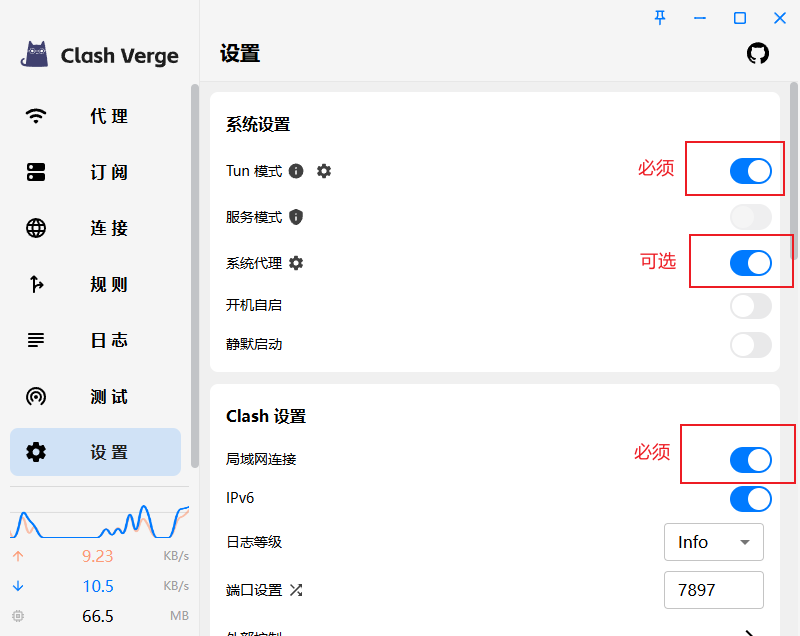This screenshot has height=636, width=800.
Task: Click the service mode shield icon
Action: 296,217
